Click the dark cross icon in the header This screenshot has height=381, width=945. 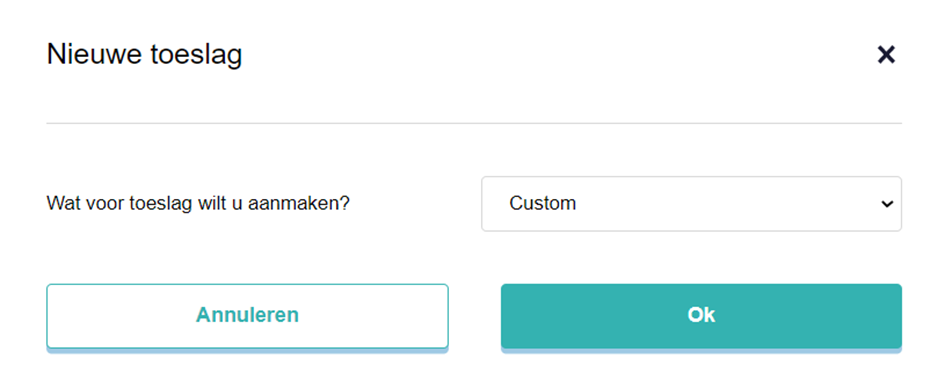pyautogui.click(x=886, y=55)
